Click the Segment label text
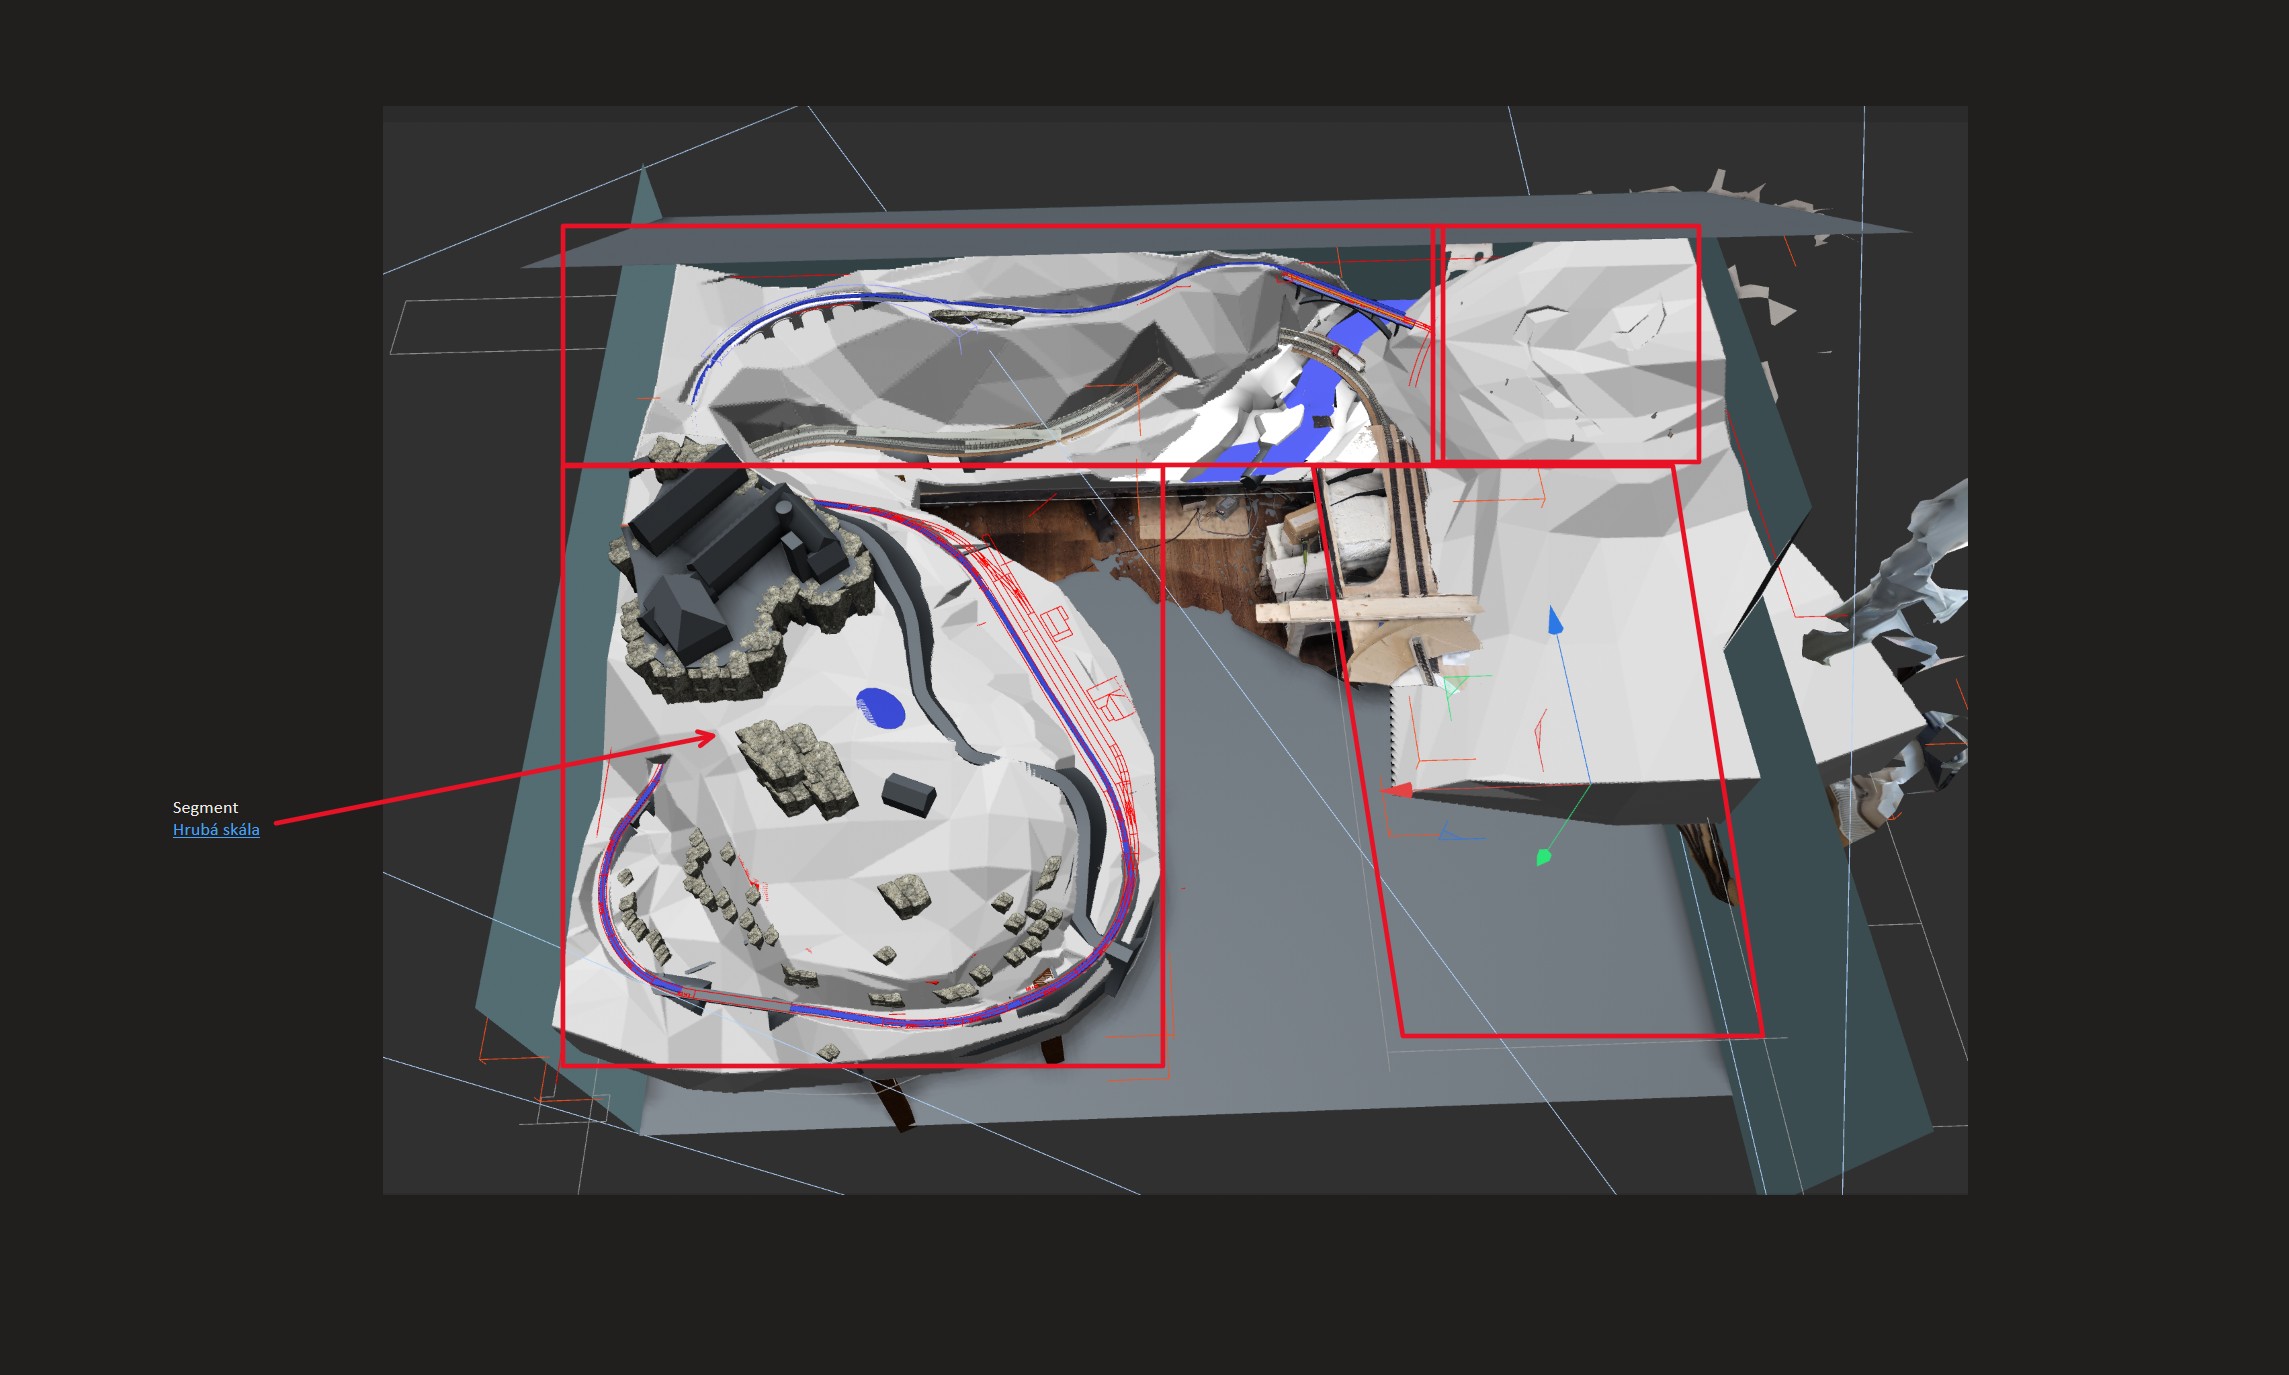Image resolution: width=2289 pixels, height=1375 pixels. (205, 808)
